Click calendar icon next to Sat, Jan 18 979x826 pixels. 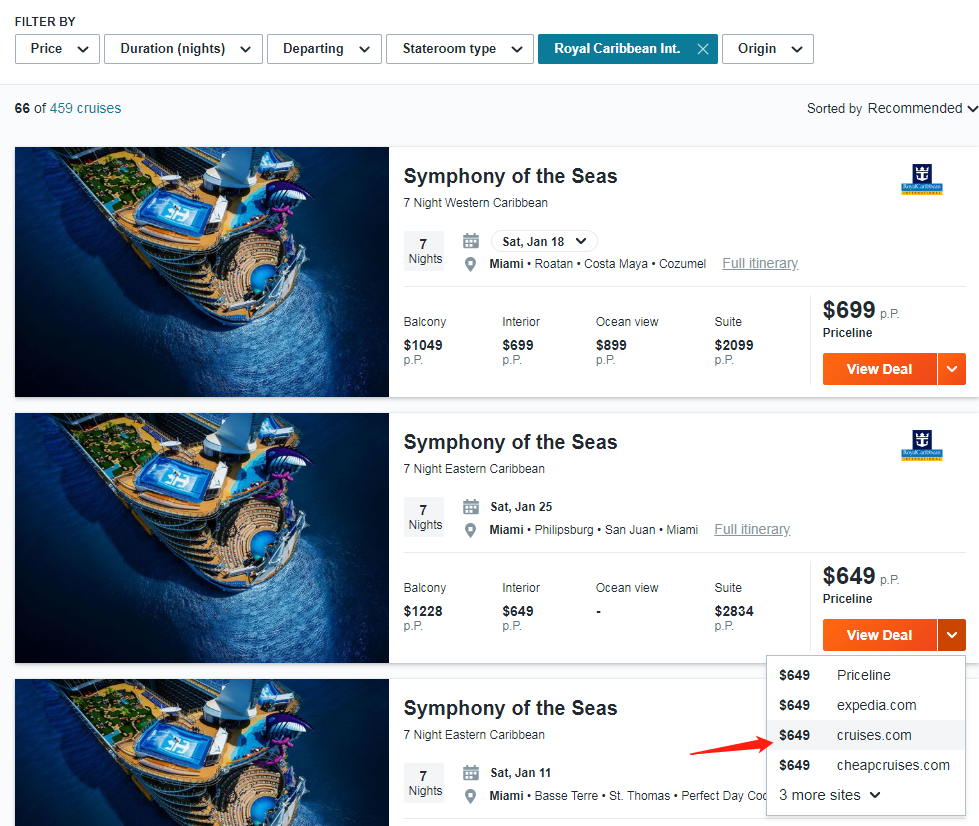pyautogui.click(x=471, y=241)
